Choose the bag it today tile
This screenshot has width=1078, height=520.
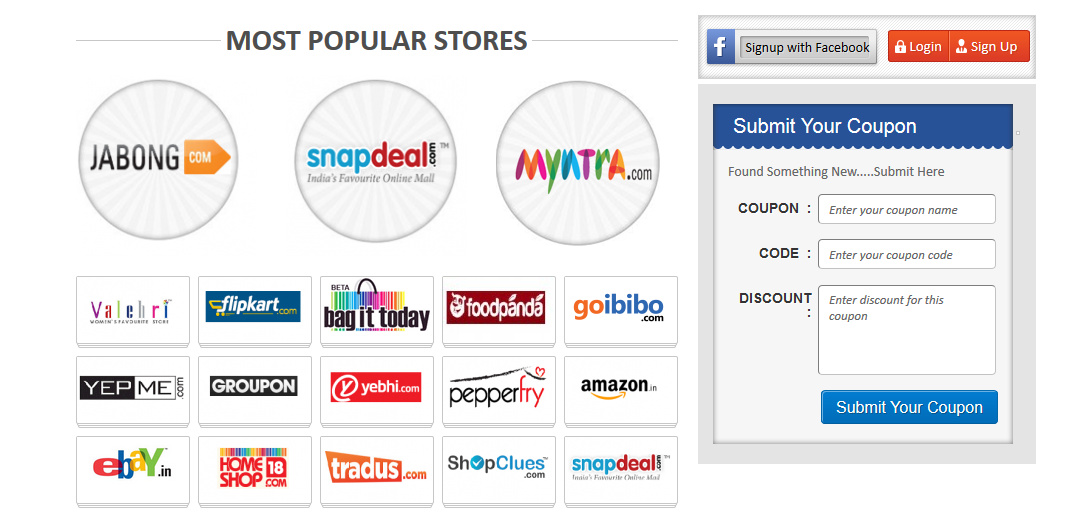377,310
